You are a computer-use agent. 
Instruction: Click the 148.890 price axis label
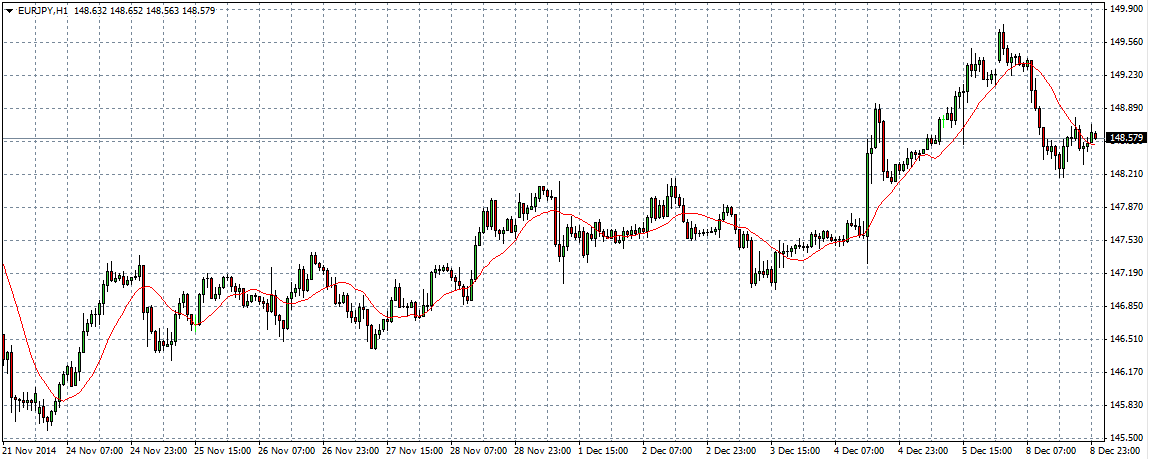1125,108
